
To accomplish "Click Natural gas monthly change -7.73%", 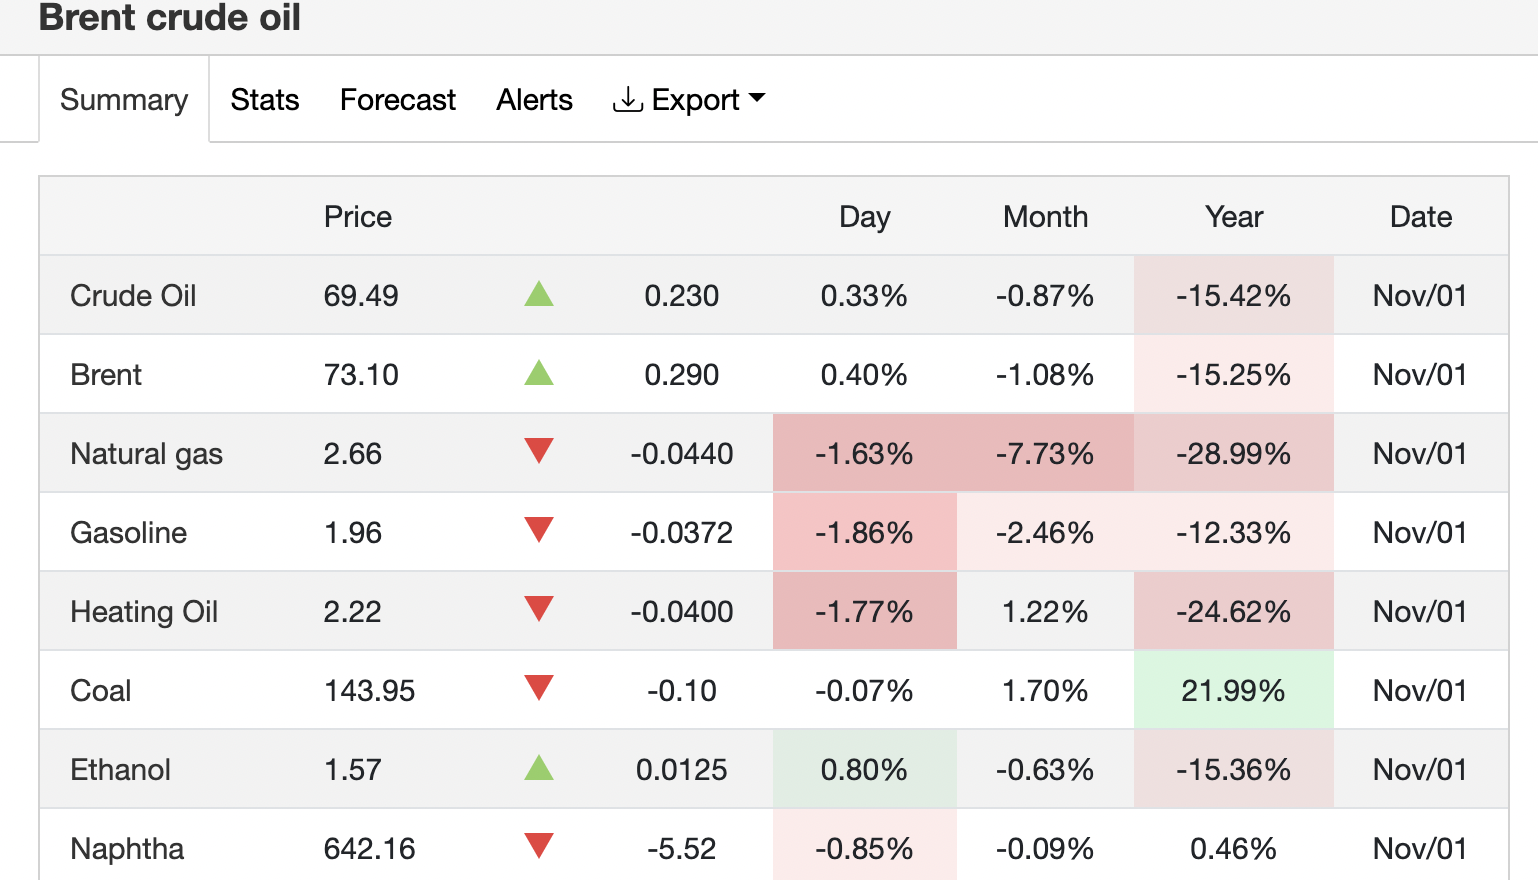I will pyautogui.click(x=1045, y=454).
